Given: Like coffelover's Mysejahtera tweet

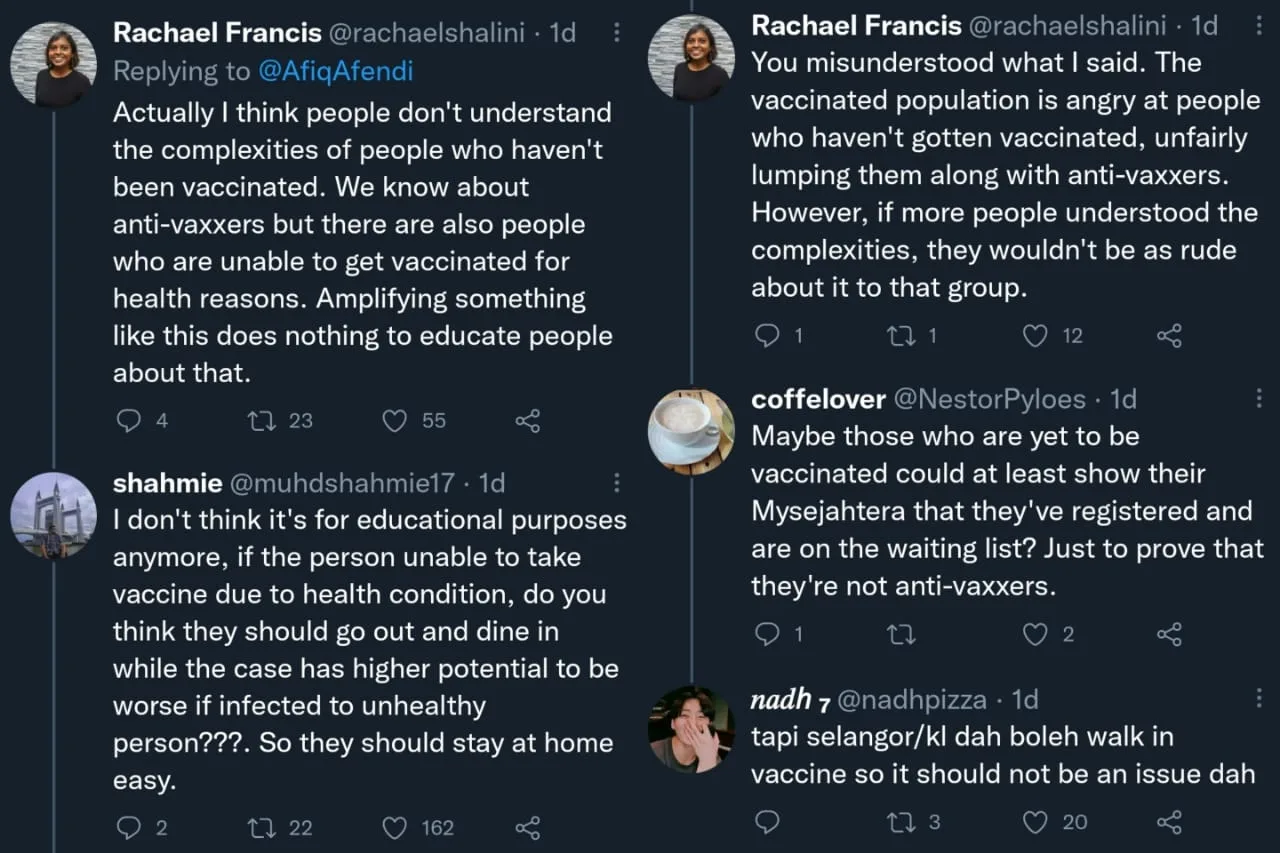Looking at the screenshot, I should (x=1035, y=634).
